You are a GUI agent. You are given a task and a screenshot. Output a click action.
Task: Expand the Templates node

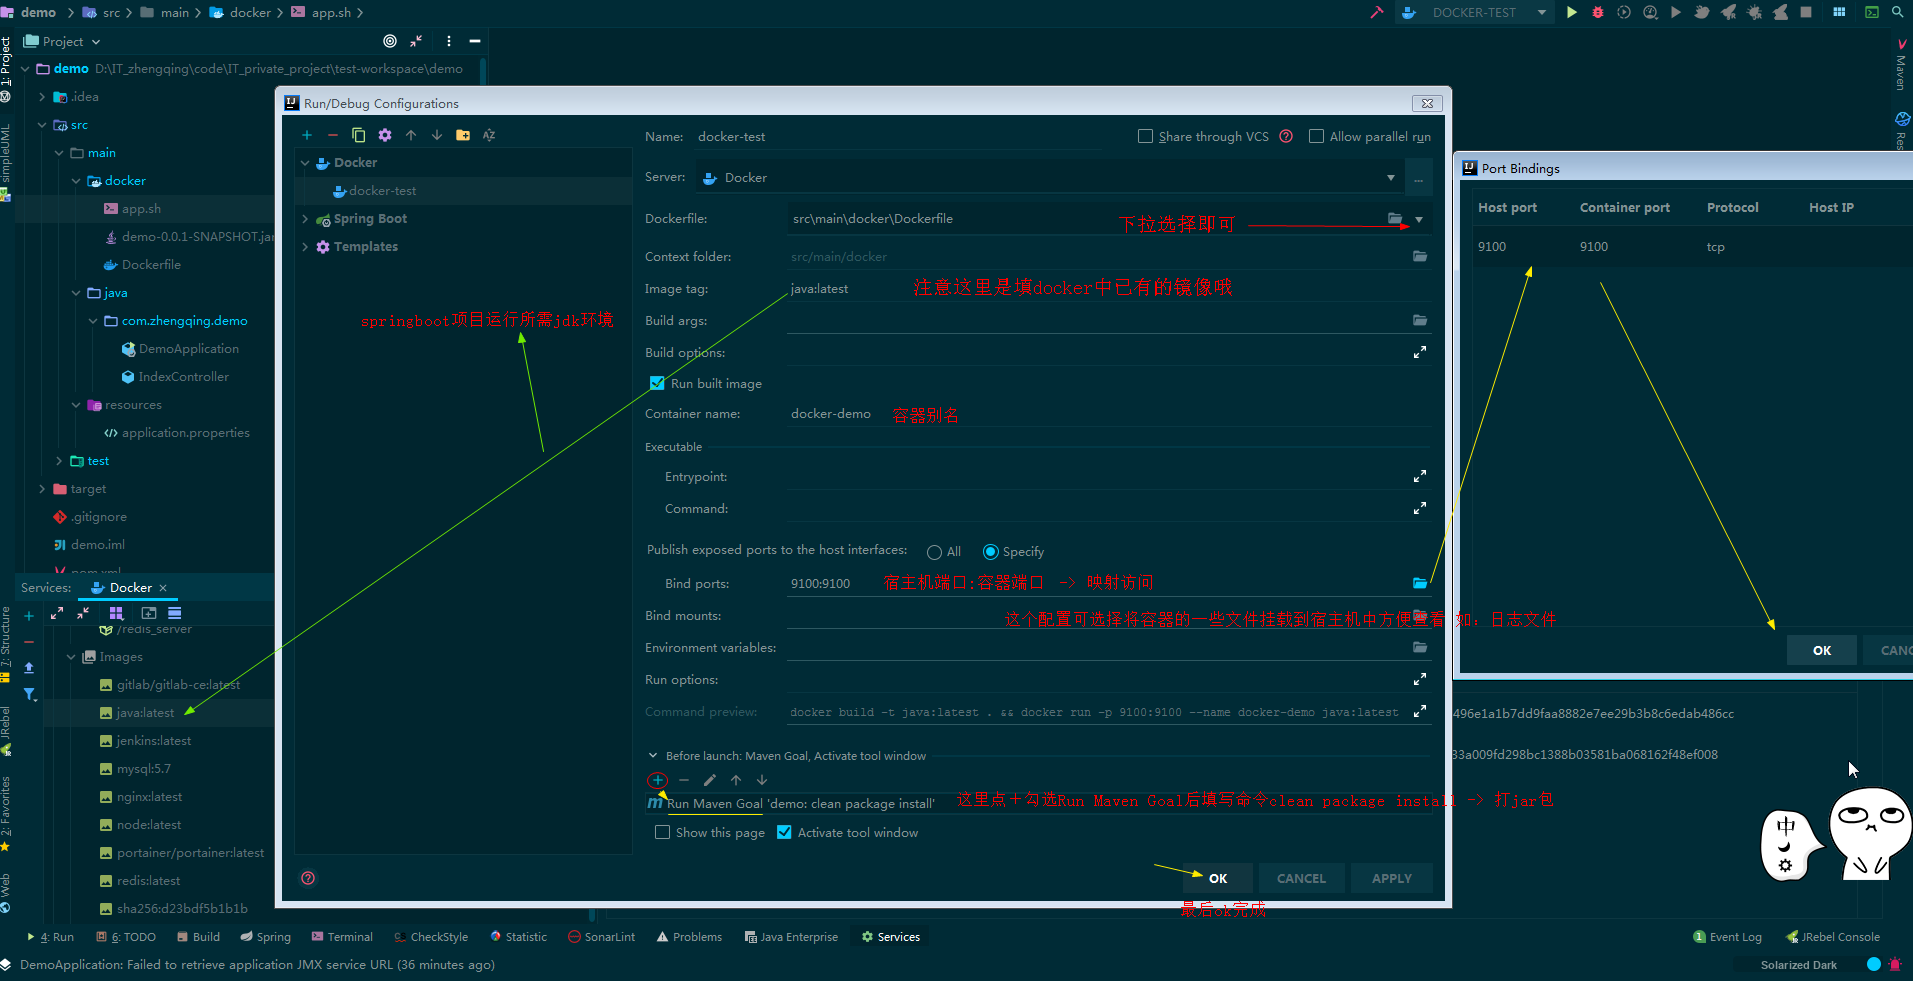pos(305,246)
